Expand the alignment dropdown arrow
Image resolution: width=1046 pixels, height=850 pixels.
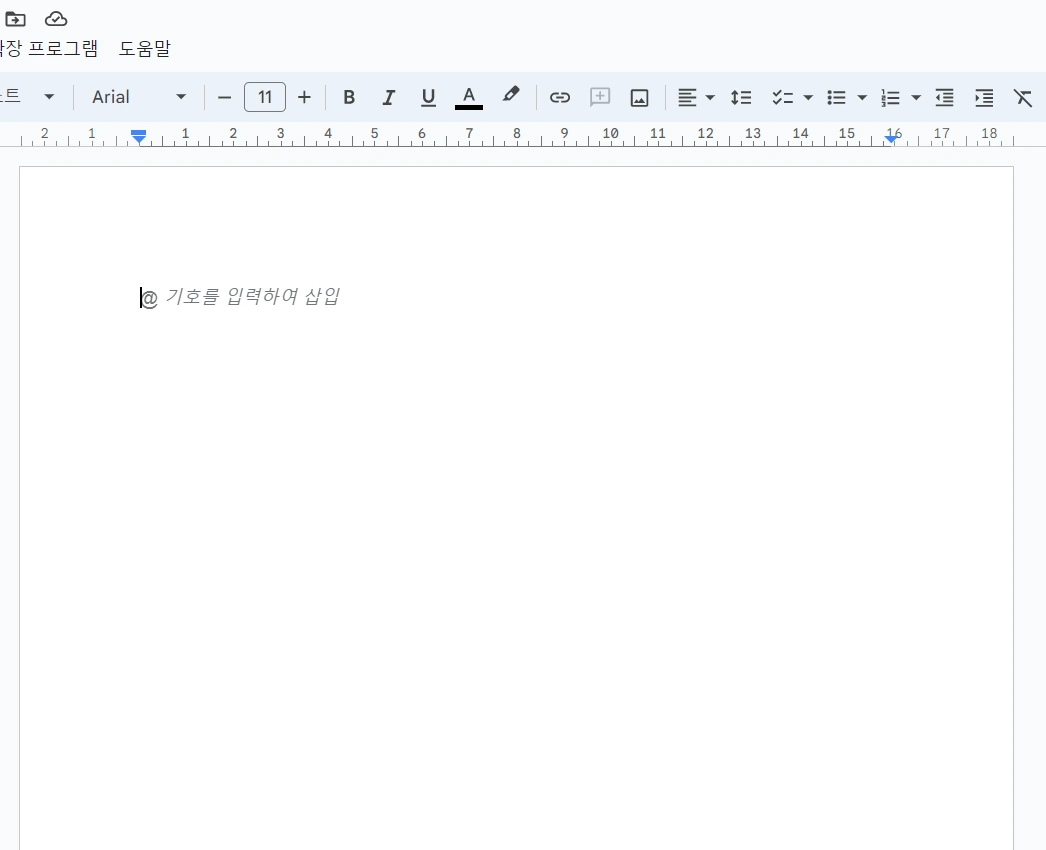tap(710, 97)
